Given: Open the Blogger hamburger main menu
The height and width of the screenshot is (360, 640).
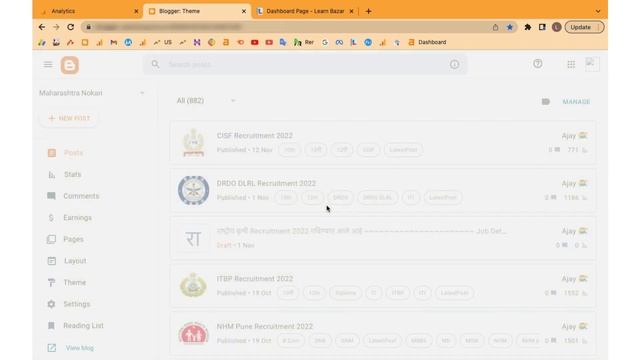Looking at the screenshot, I should point(48,64).
